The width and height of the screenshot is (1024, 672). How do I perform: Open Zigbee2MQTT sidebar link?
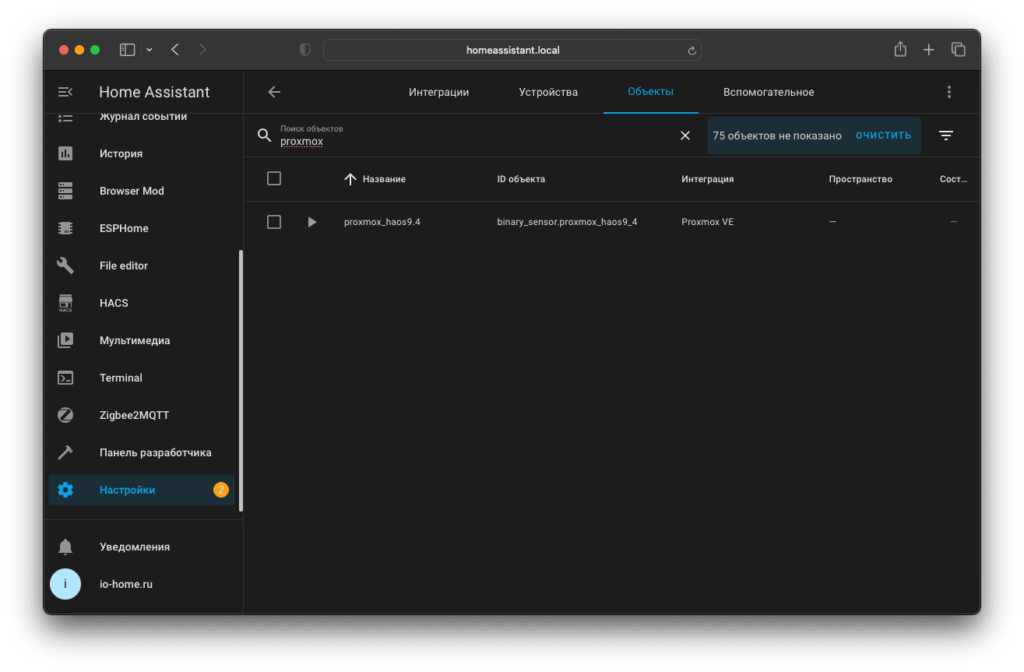(x=134, y=415)
